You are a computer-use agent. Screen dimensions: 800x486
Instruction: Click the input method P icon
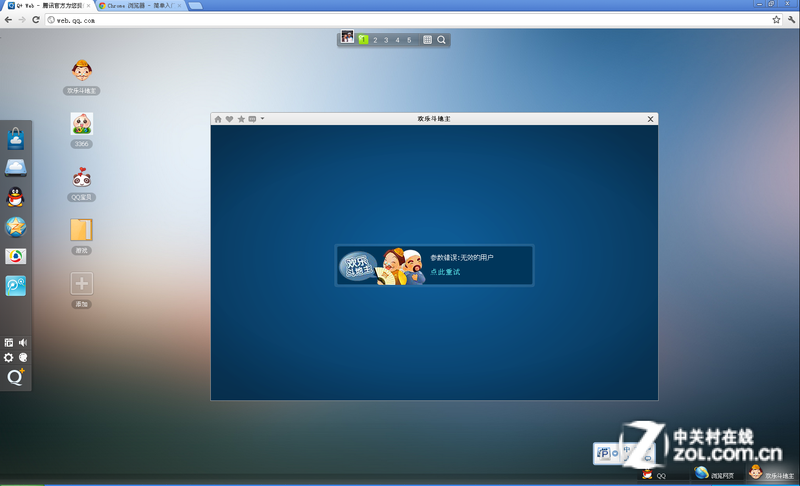pyautogui.click(x=604, y=453)
